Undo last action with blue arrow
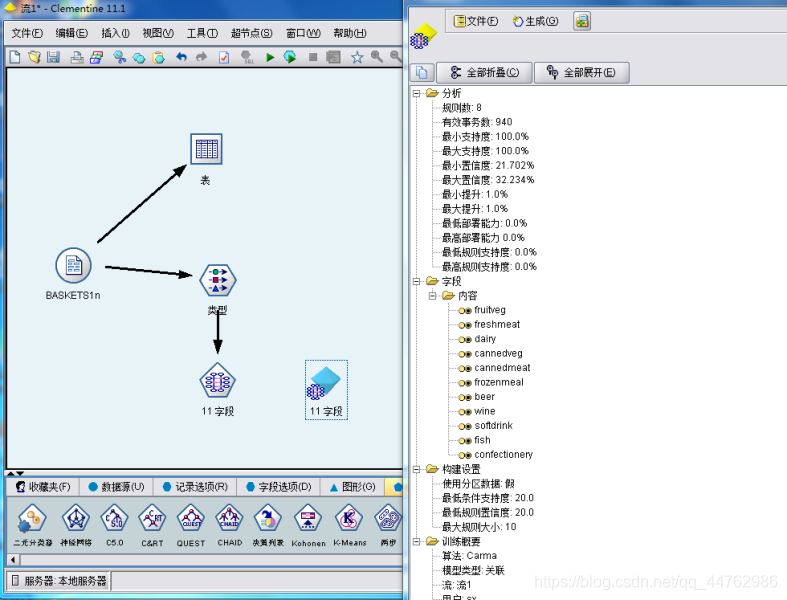The width and height of the screenshot is (787, 600). [x=181, y=57]
